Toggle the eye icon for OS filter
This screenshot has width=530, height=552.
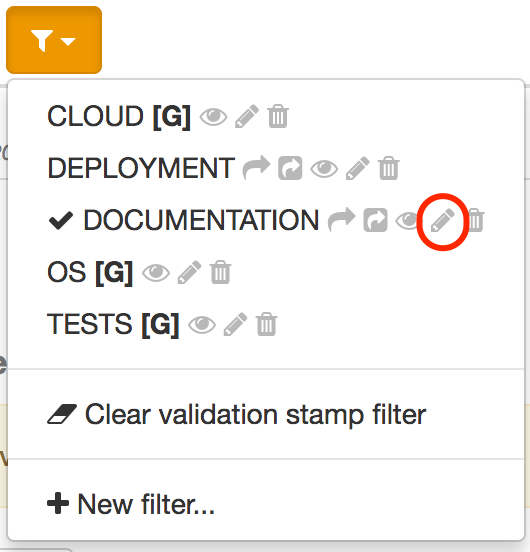tap(156, 273)
